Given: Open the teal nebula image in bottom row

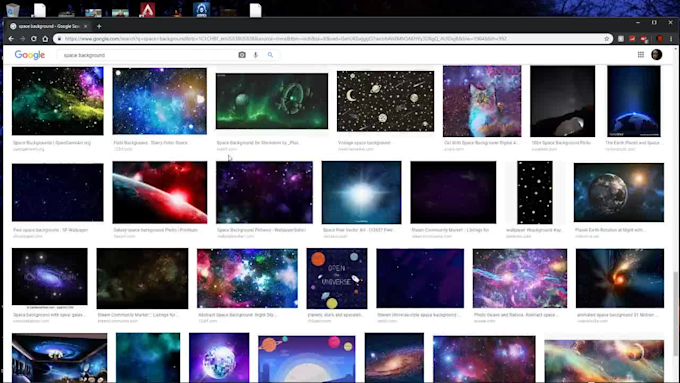Looking at the screenshot, I should point(148,358).
